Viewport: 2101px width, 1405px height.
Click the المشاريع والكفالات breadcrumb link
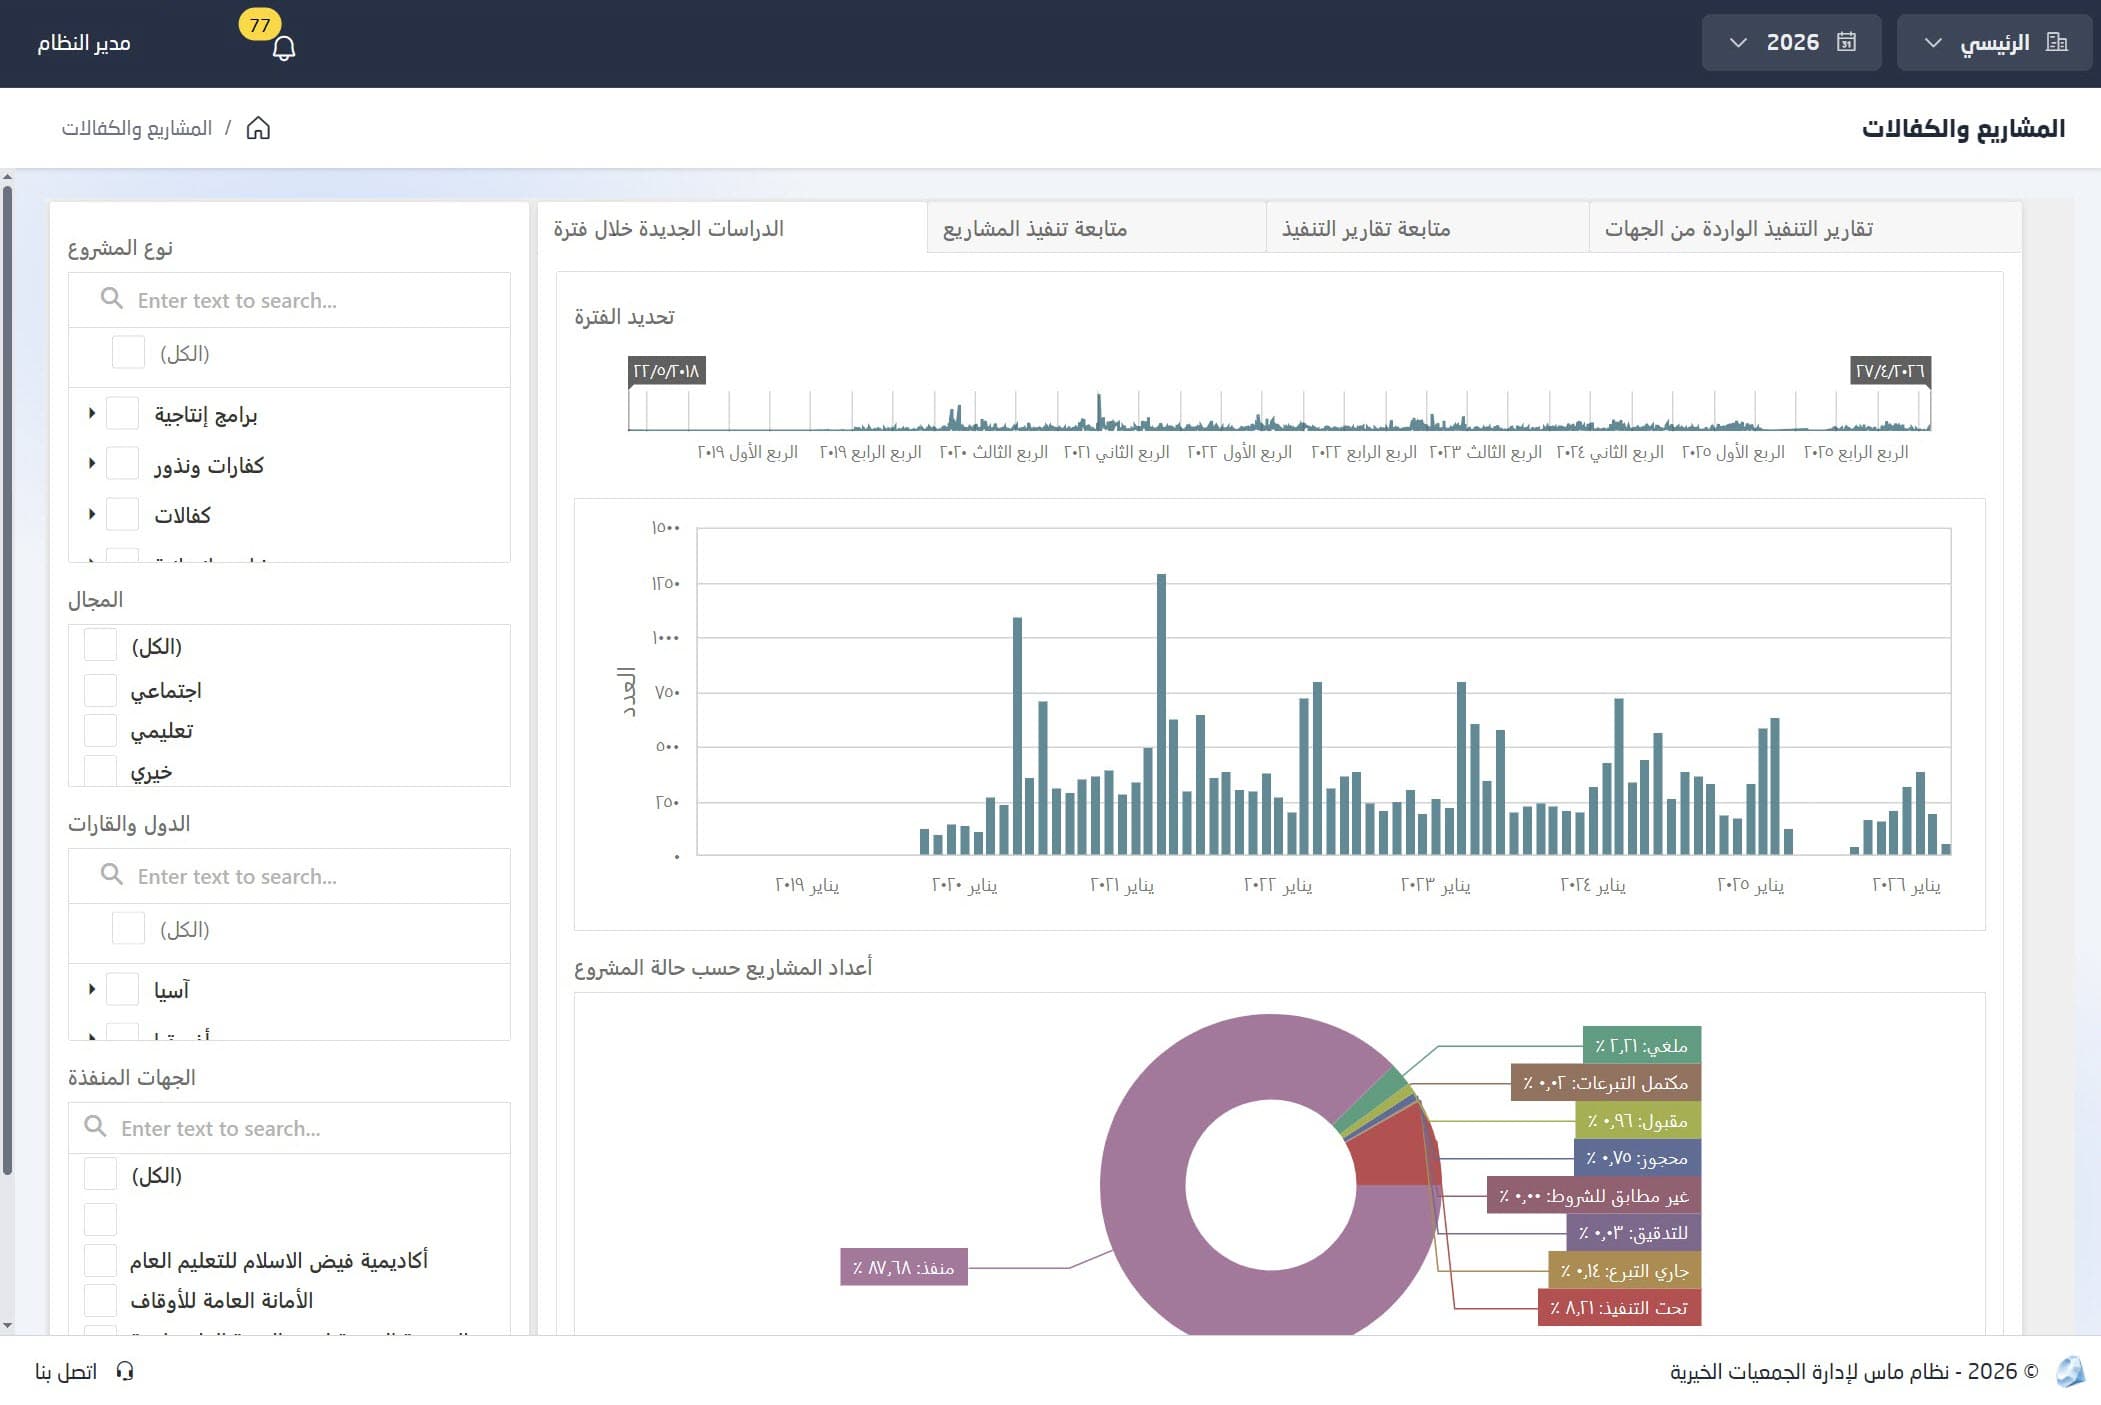pos(137,128)
